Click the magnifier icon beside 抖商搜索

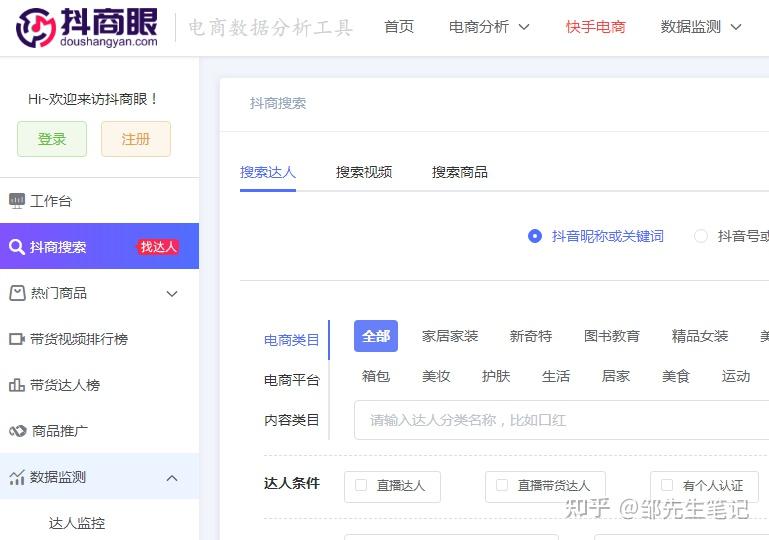[17, 247]
